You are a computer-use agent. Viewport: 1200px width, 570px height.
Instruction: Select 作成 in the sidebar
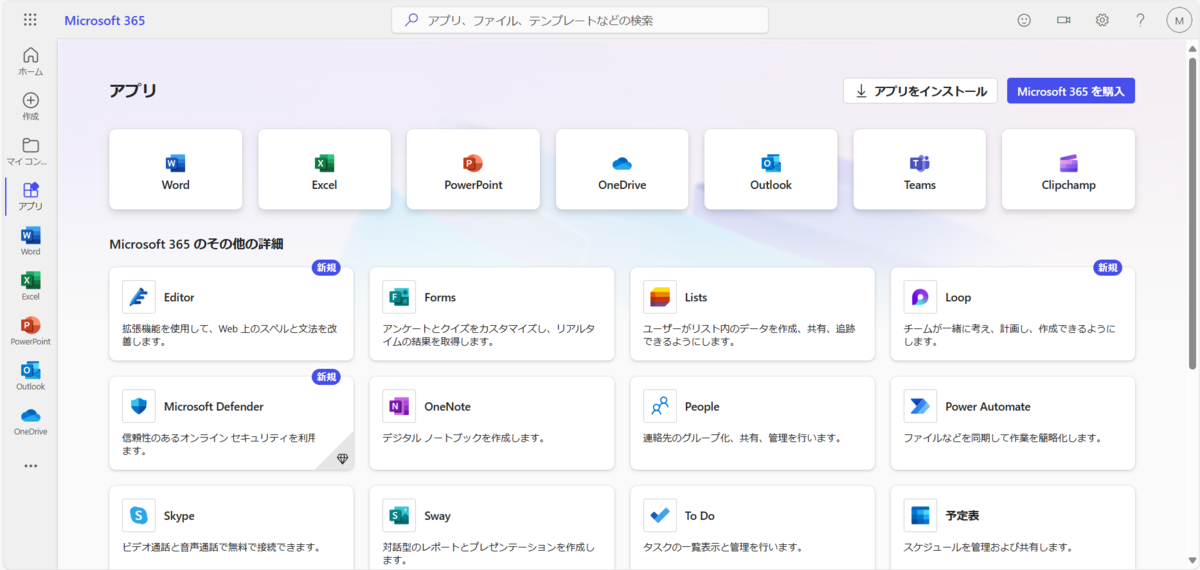(x=30, y=107)
